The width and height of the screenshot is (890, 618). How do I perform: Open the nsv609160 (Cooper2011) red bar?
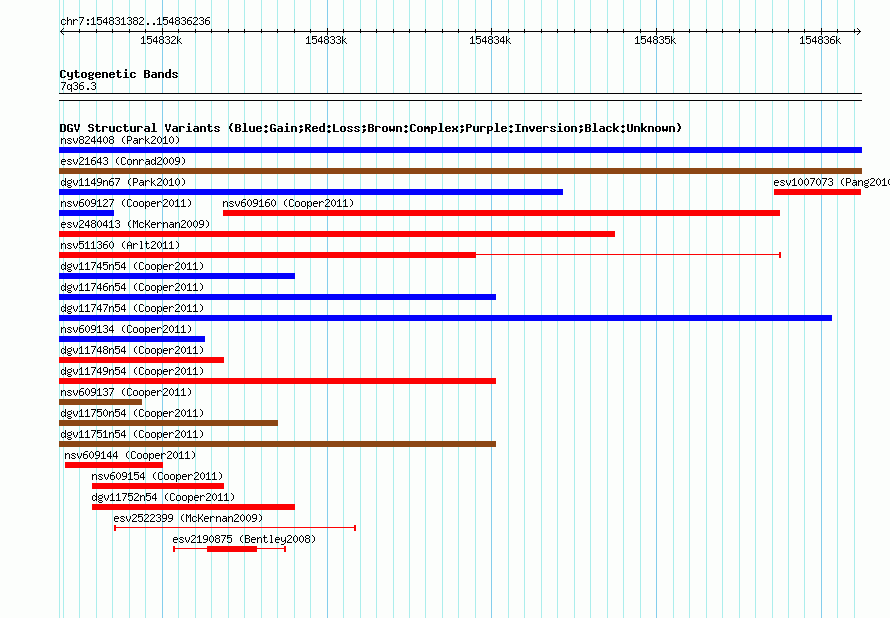501,213
